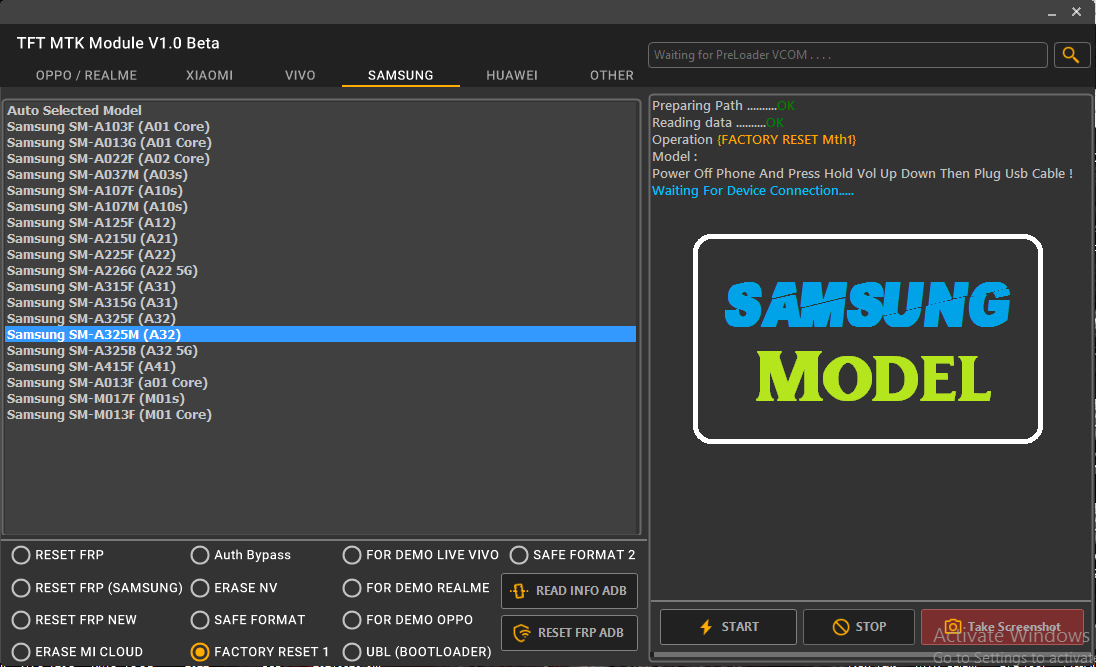Screen dimensions: 1096x667
Task: Choose Samsung SM-A315F (A31)
Action: (320, 287)
